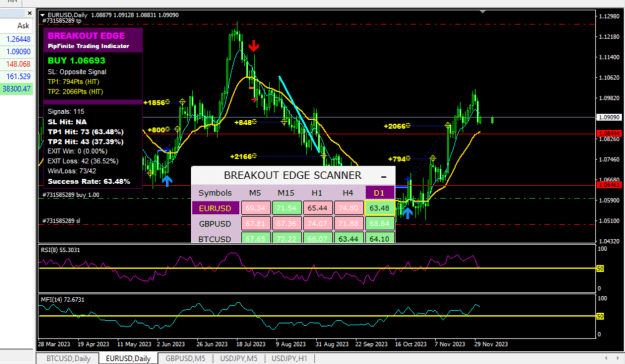
Task: Select the BTCUSD symbol in scanner
Action: pos(215,238)
